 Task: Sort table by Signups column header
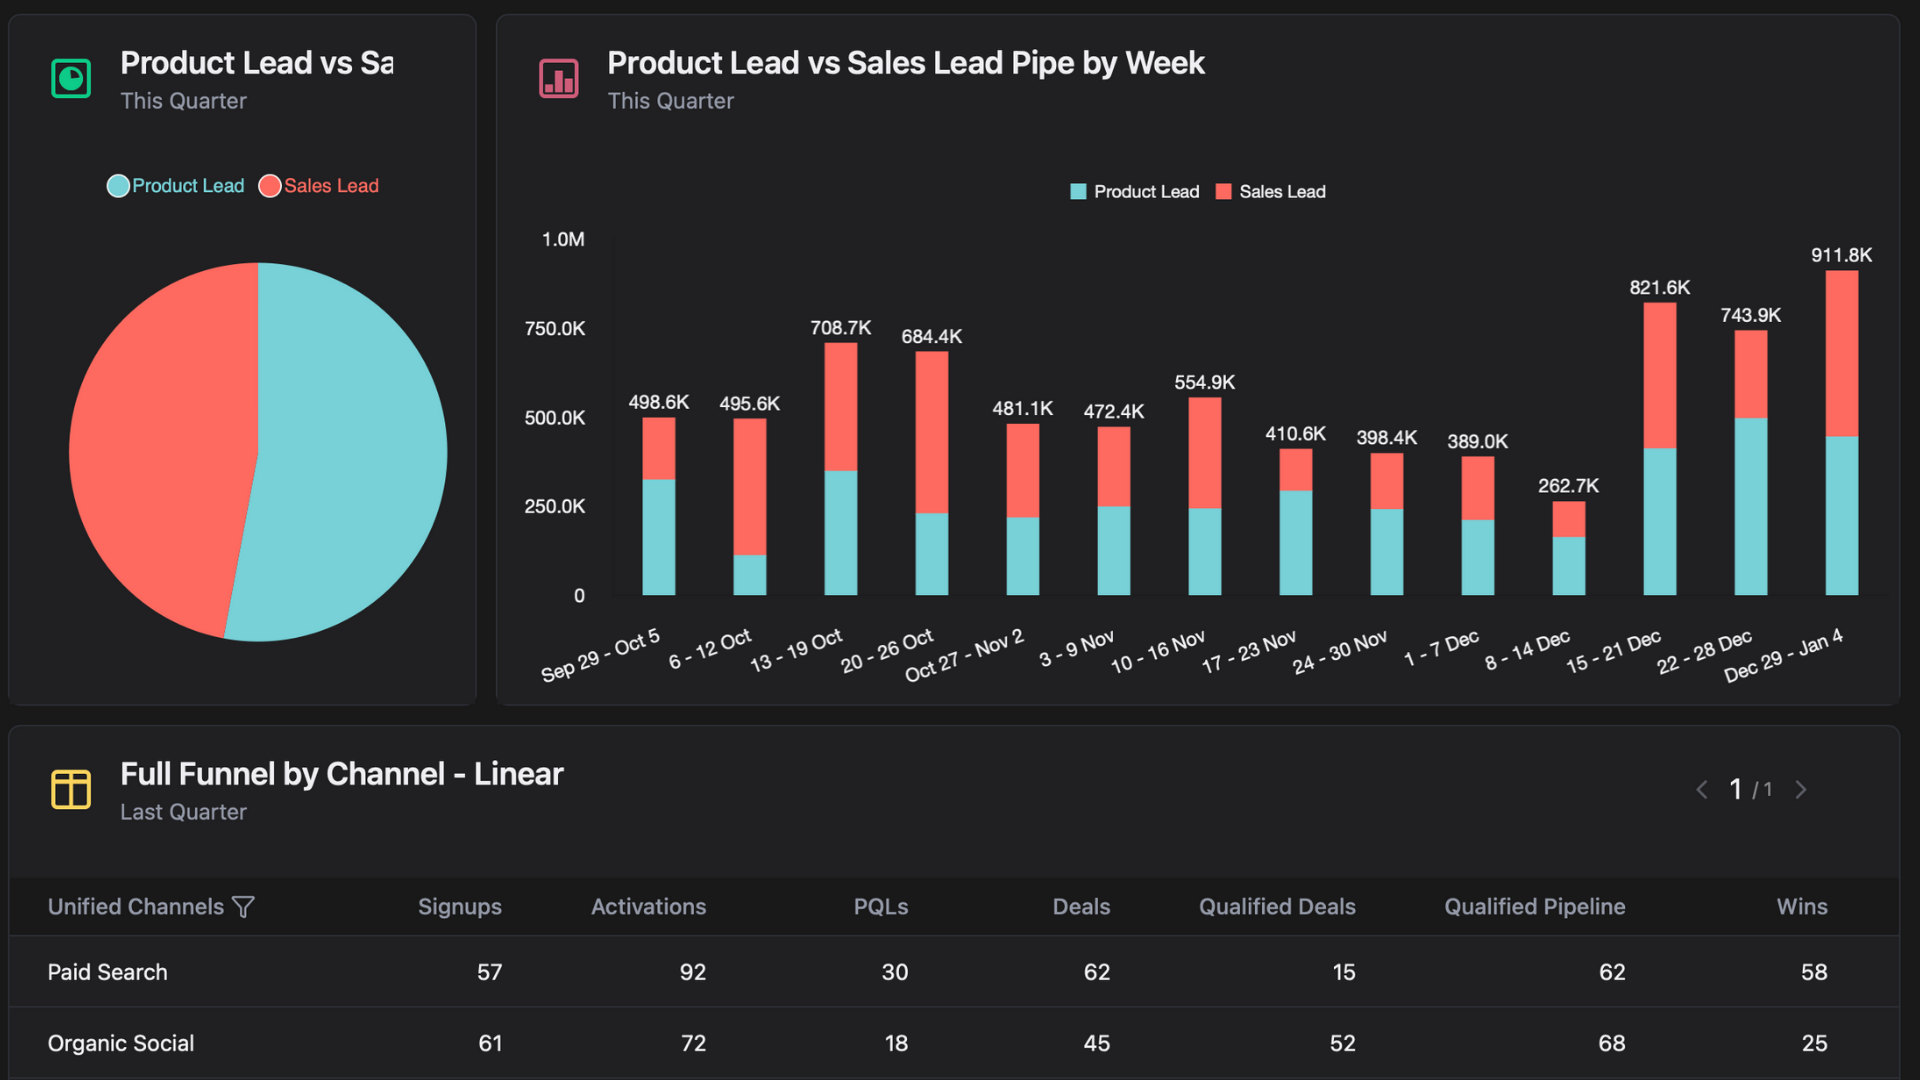coord(459,907)
